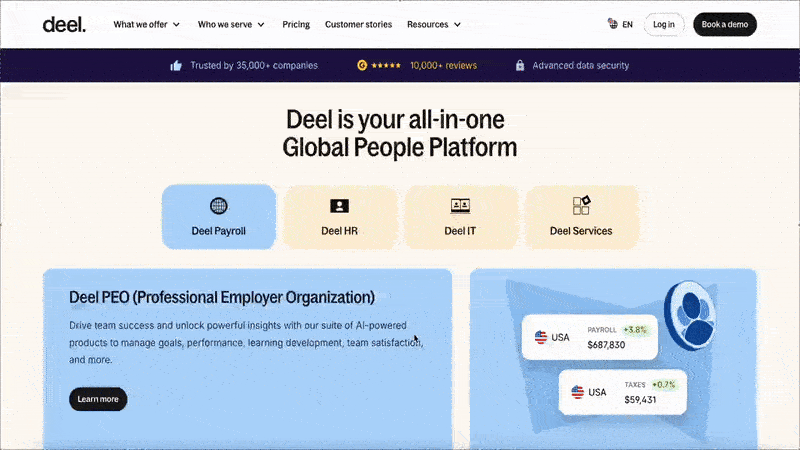Click the Resources chevron arrow

pos(457,24)
